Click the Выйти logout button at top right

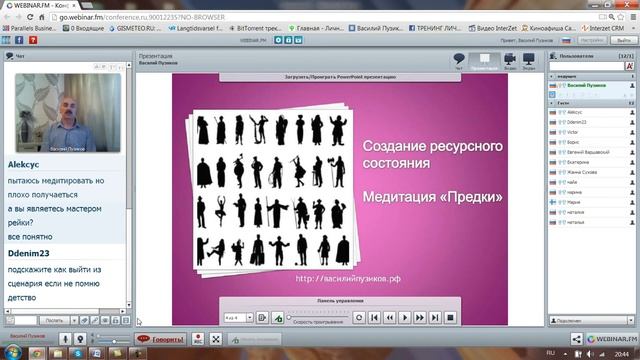tap(624, 40)
